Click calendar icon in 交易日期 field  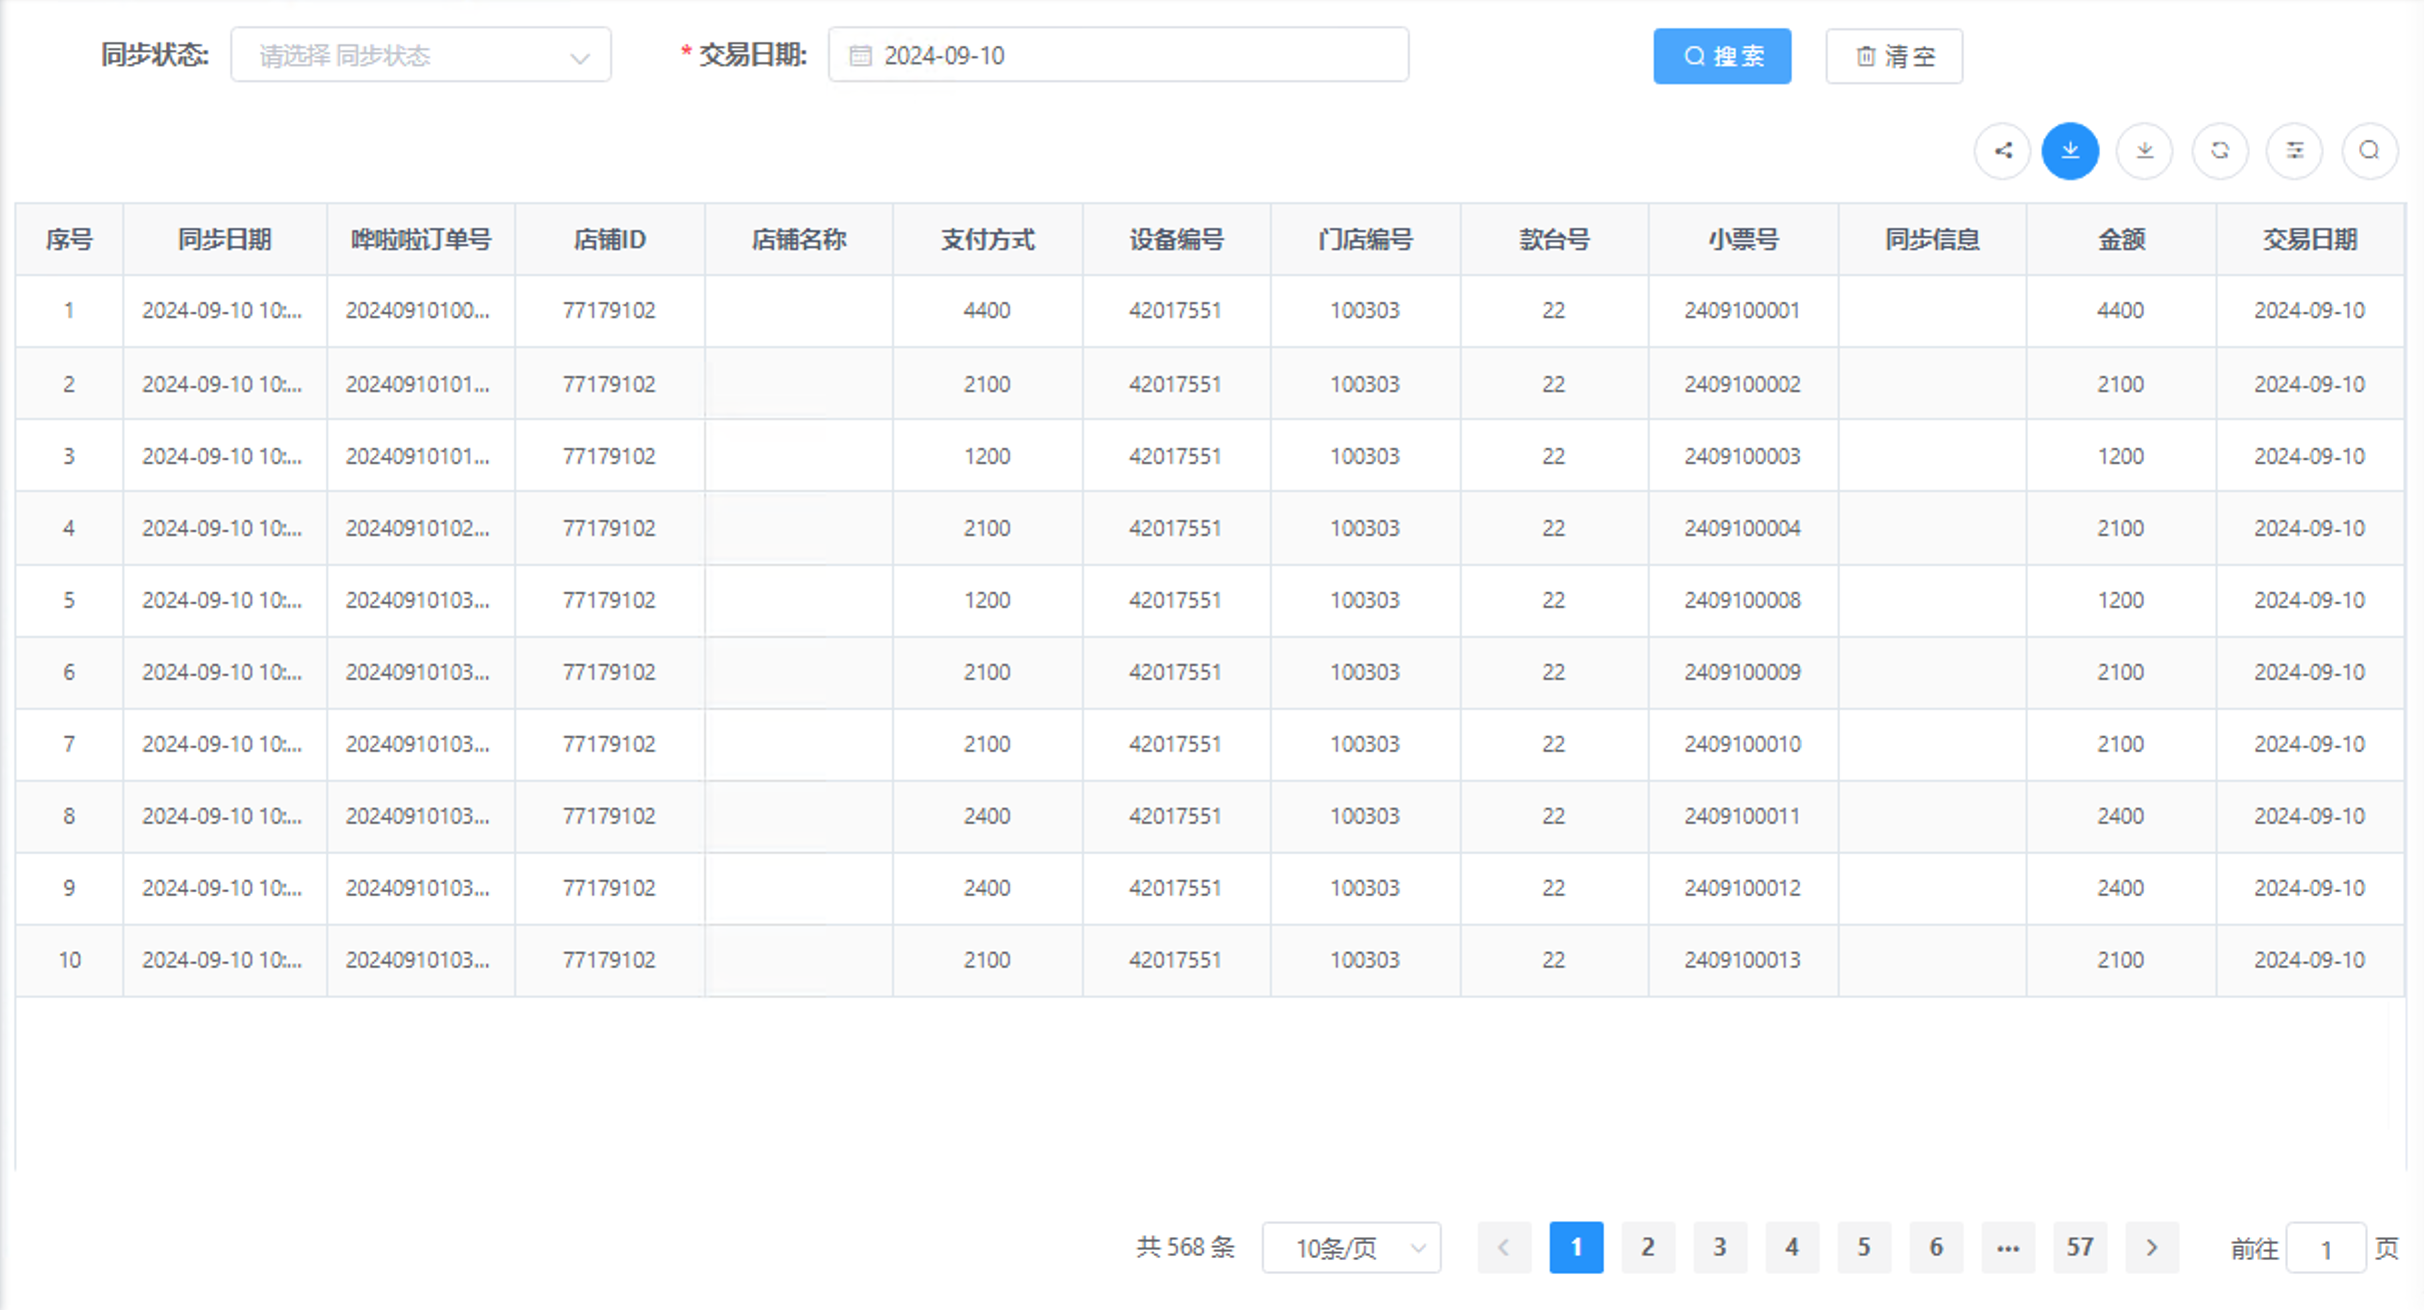click(860, 56)
